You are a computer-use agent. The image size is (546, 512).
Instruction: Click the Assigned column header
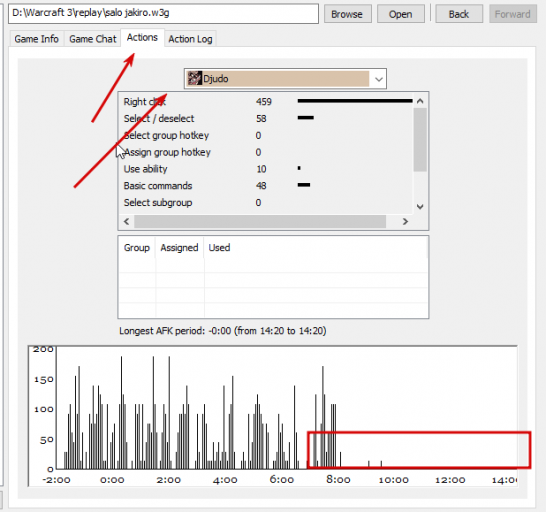(179, 248)
